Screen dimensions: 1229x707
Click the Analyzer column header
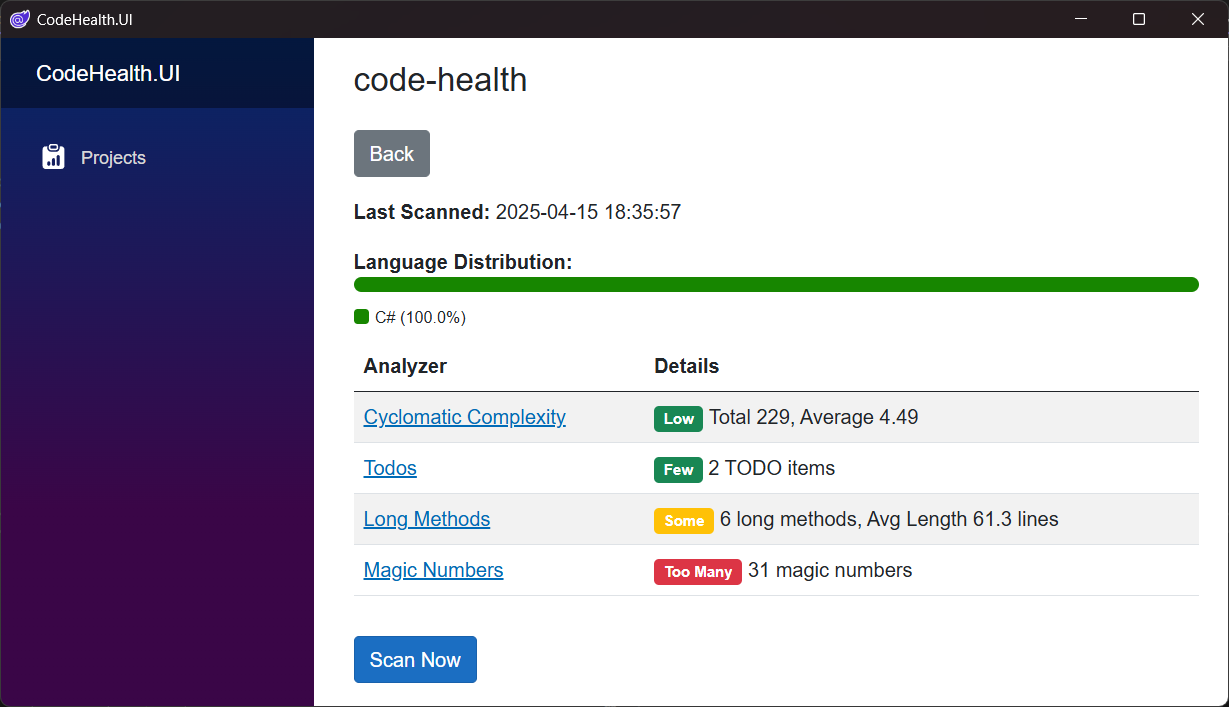405,366
